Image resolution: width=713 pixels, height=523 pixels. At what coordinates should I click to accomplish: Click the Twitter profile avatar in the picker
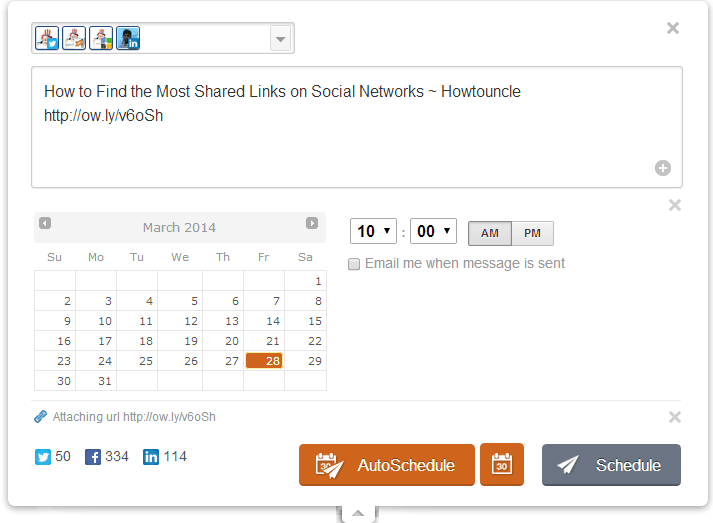[48, 39]
